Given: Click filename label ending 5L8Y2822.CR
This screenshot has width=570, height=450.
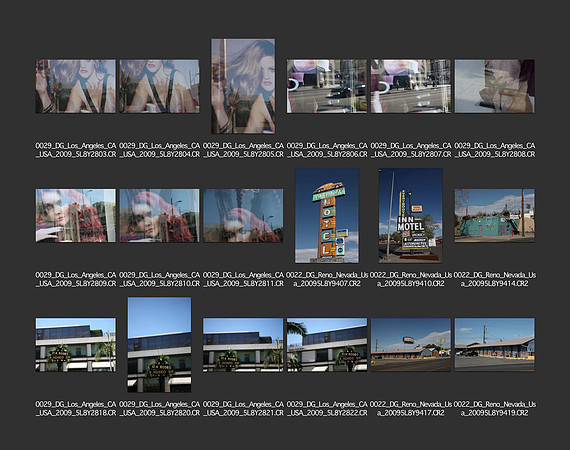Looking at the screenshot, I should (x=327, y=409).
